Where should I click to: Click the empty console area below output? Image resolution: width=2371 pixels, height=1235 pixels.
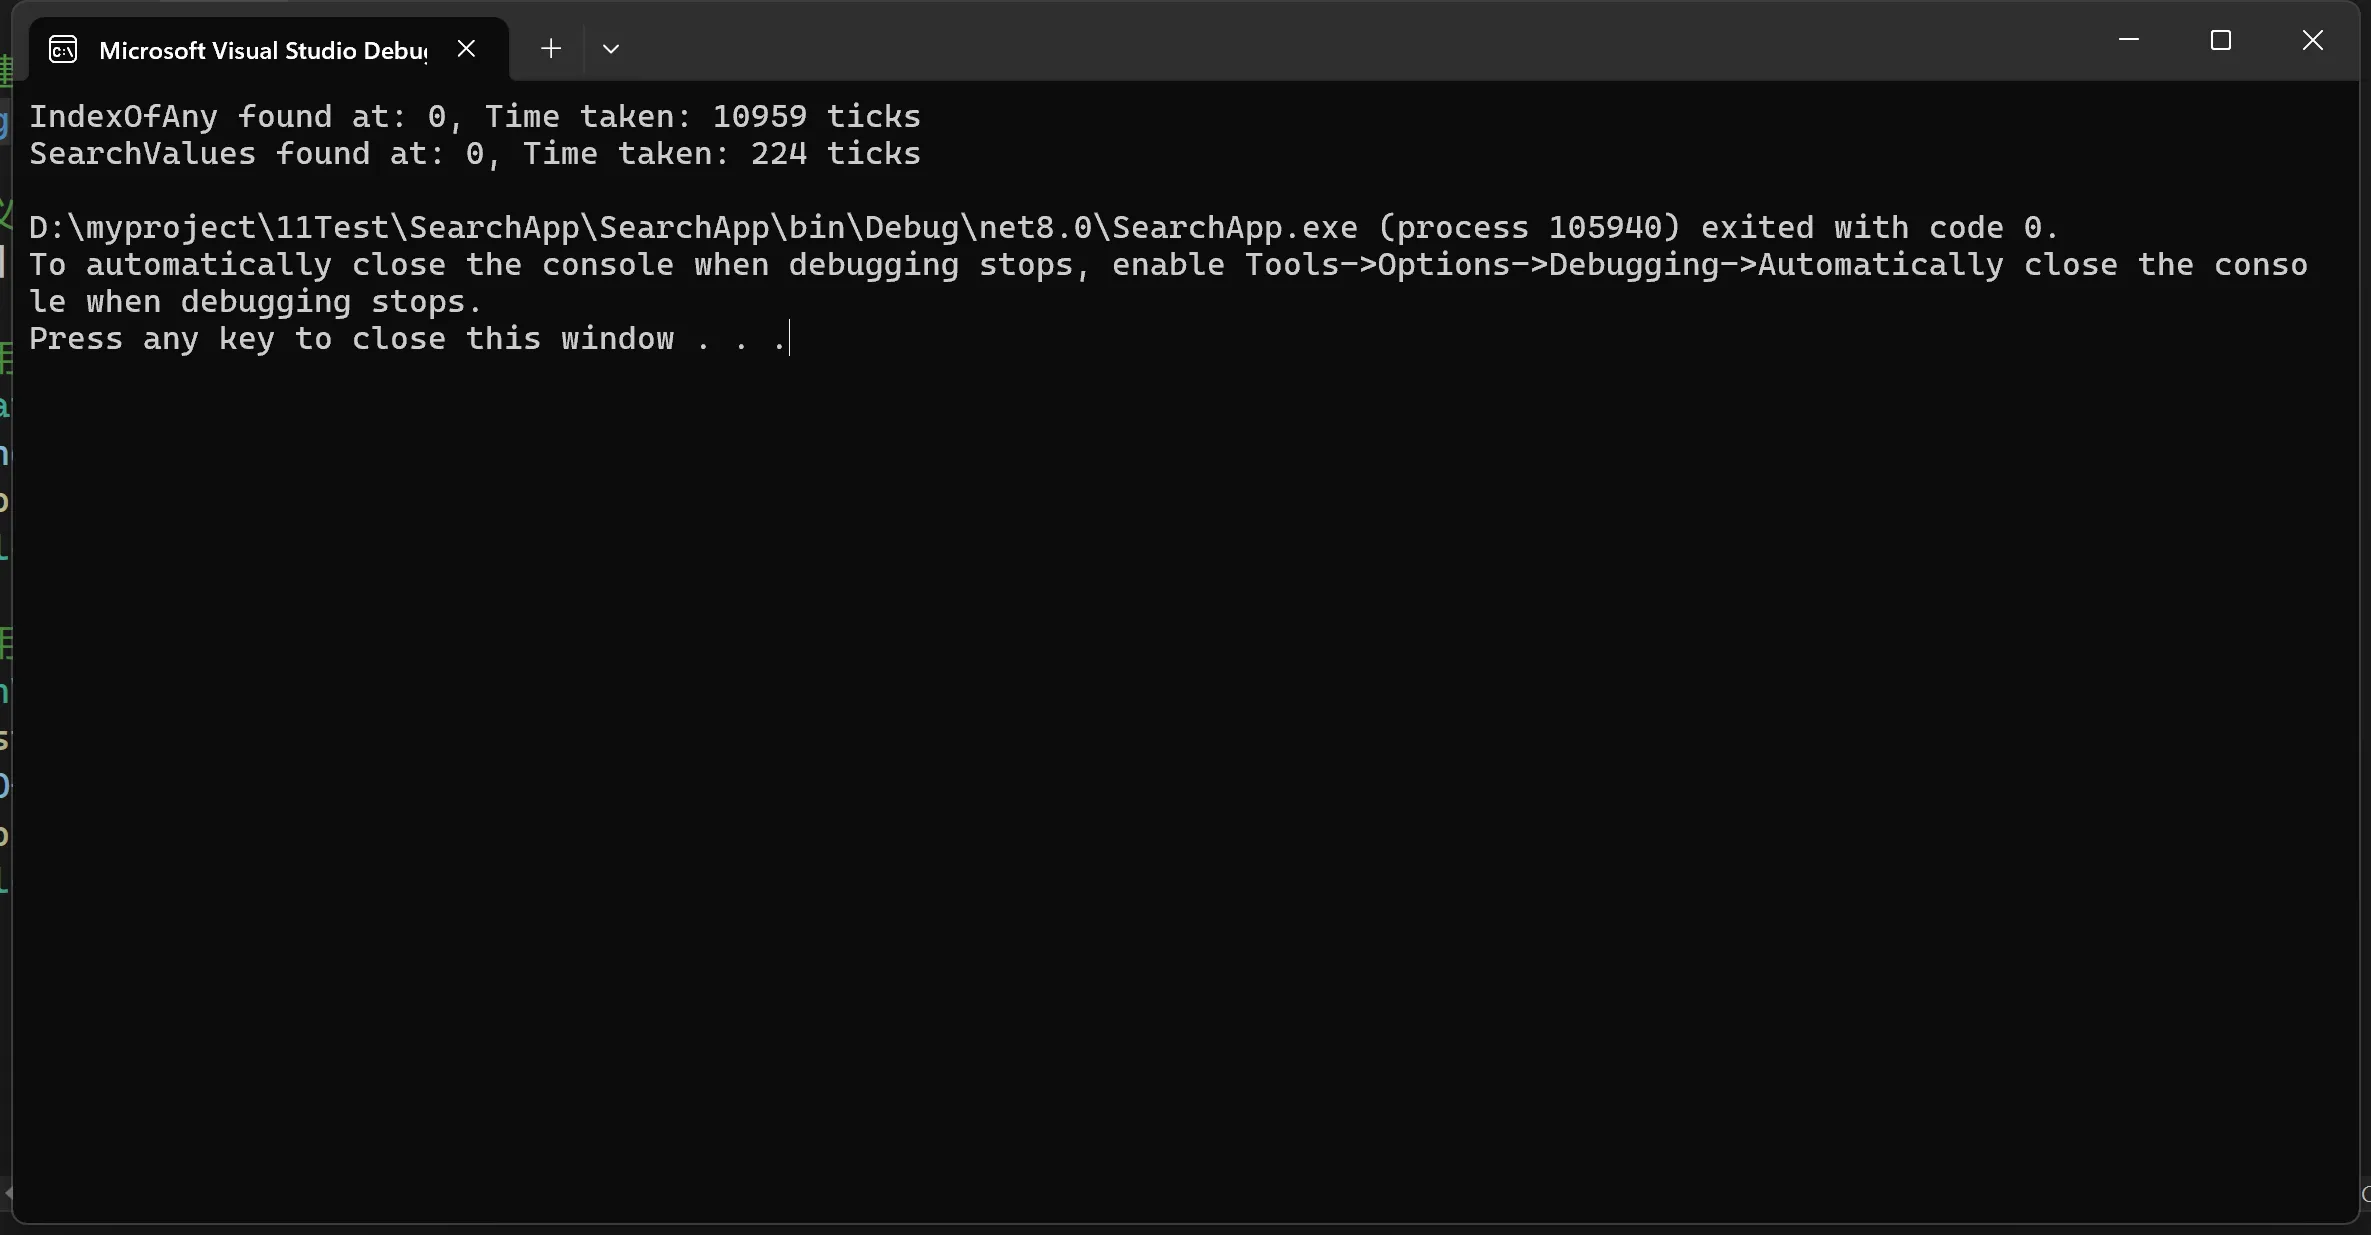coord(1185,780)
